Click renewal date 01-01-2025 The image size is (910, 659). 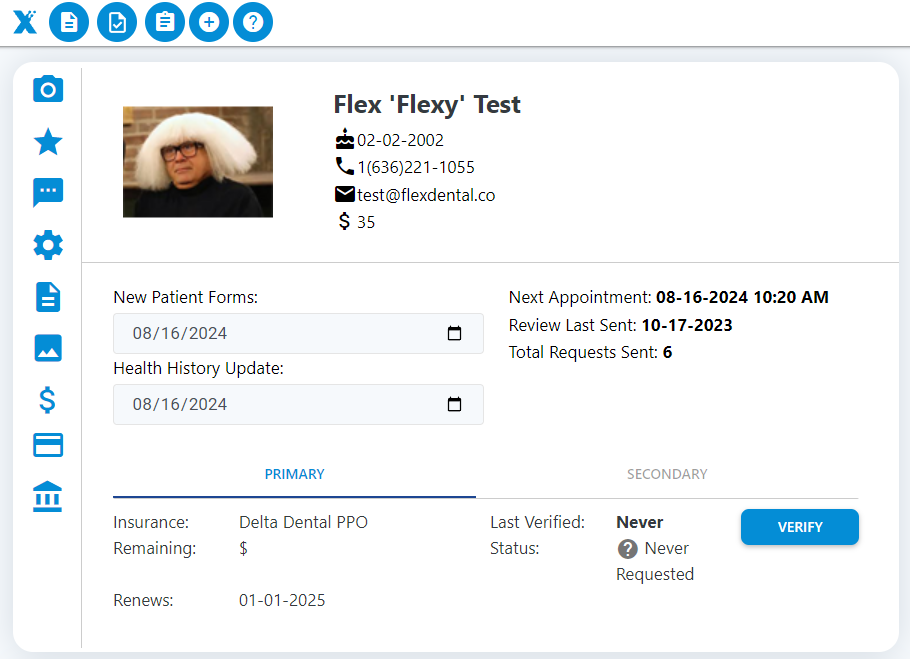(x=282, y=600)
